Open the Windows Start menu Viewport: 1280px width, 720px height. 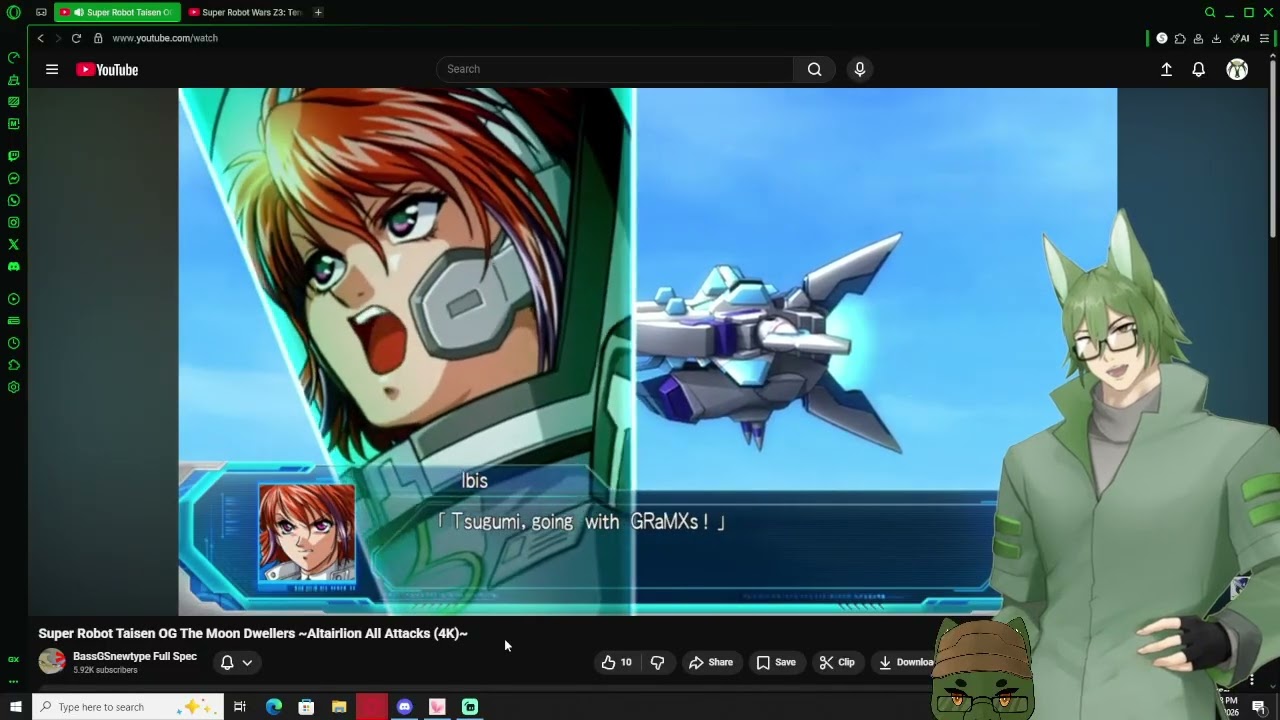point(15,707)
